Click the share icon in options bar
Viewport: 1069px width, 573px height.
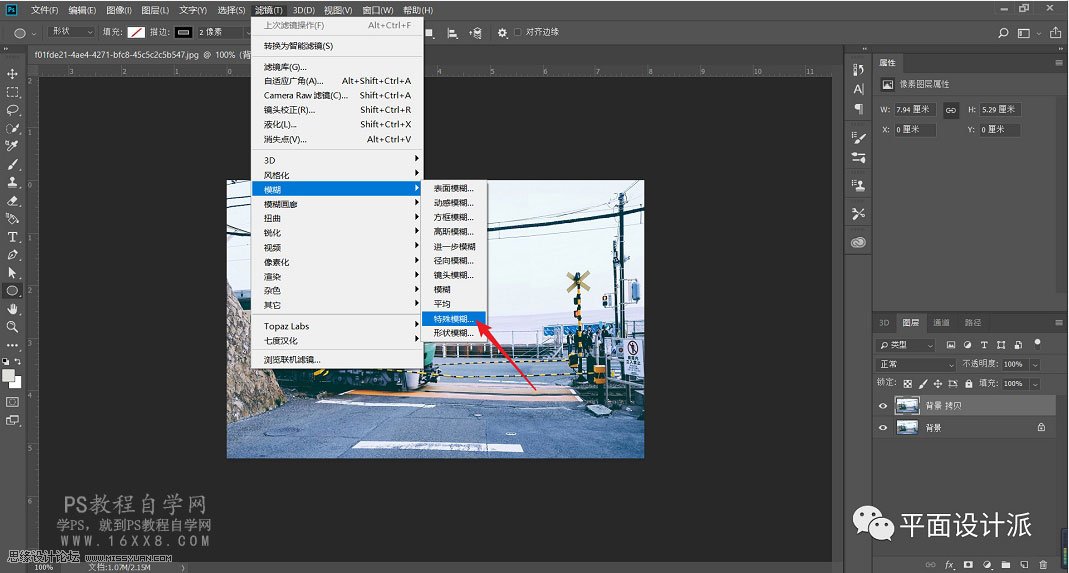click(x=1057, y=32)
